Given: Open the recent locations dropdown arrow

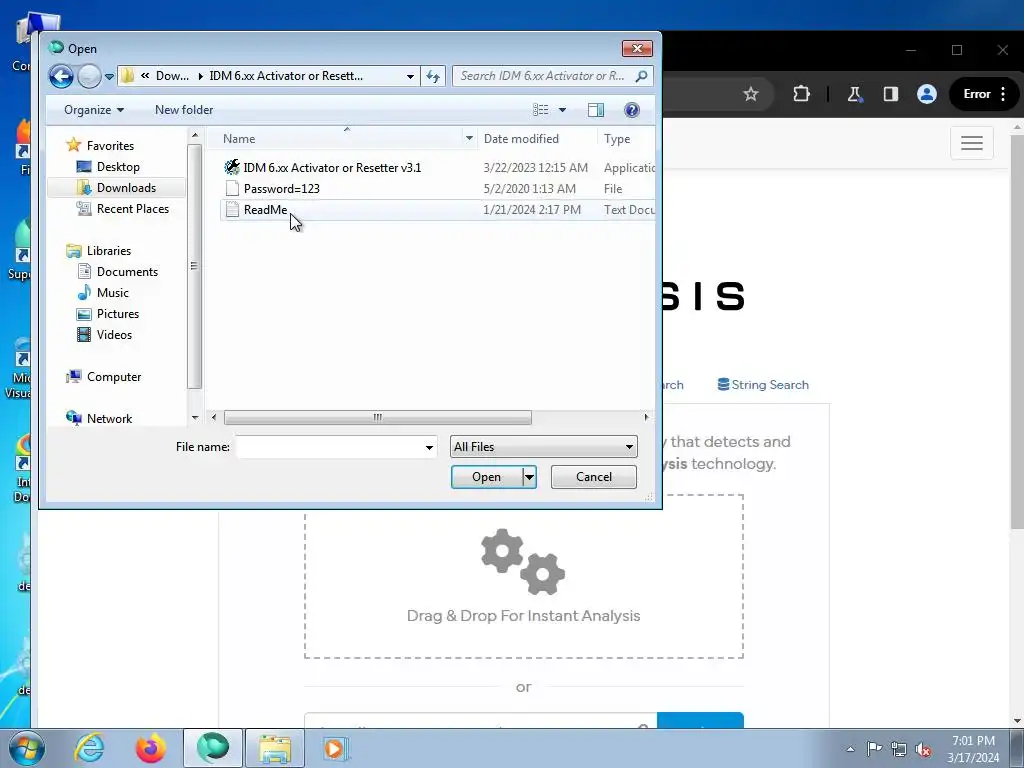Looking at the screenshot, I should [109, 76].
